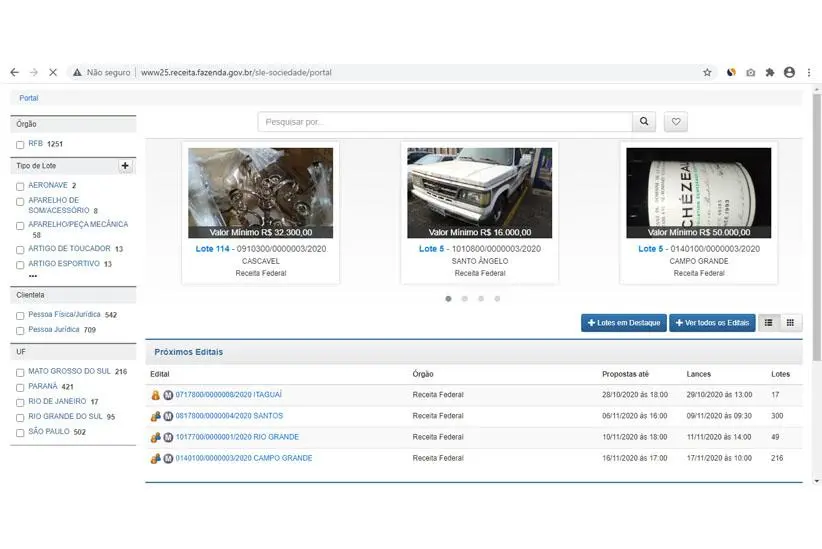Stop page loading with X button
This screenshot has height=549, width=822.
tap(53, 73)
